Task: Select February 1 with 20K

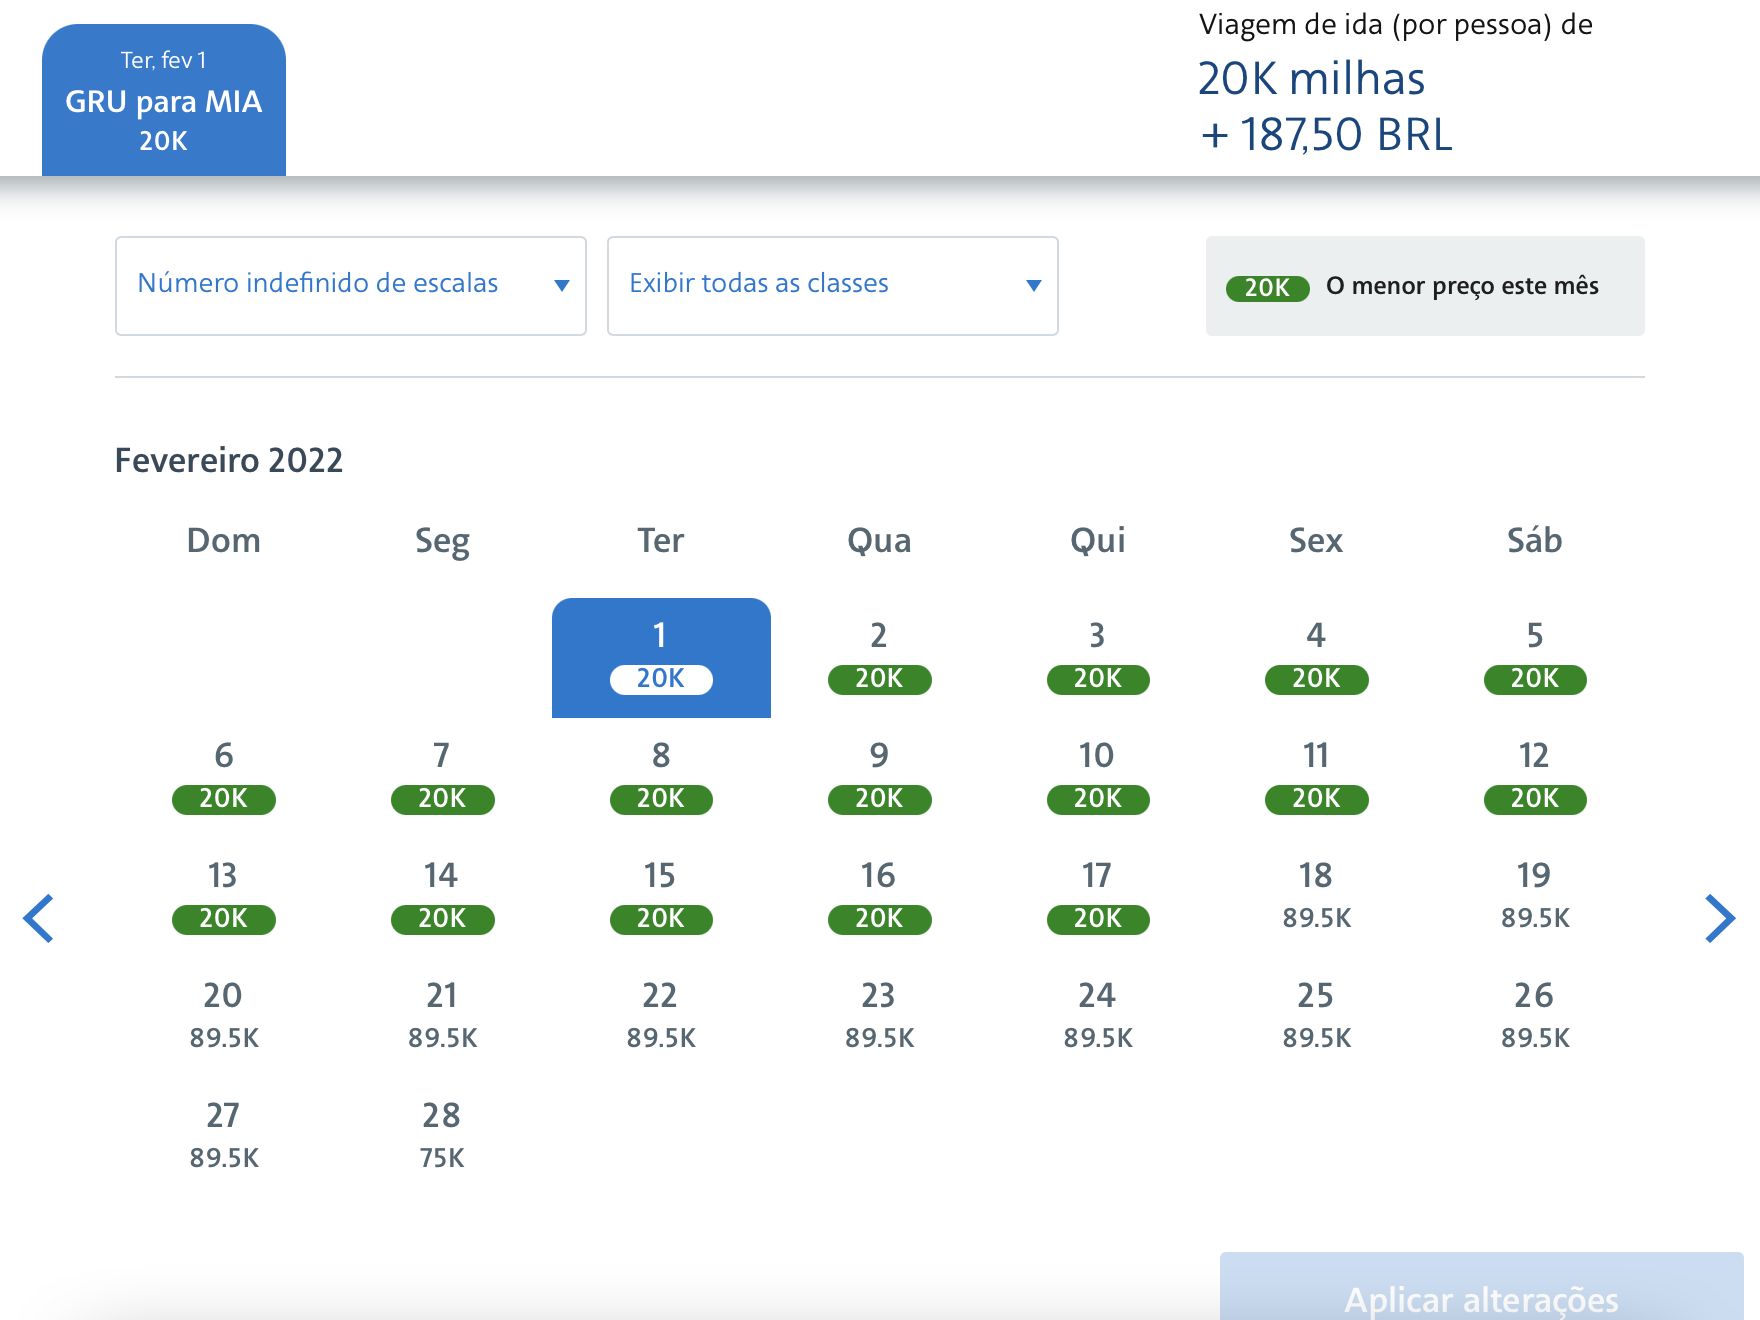Action: point(661,658)
